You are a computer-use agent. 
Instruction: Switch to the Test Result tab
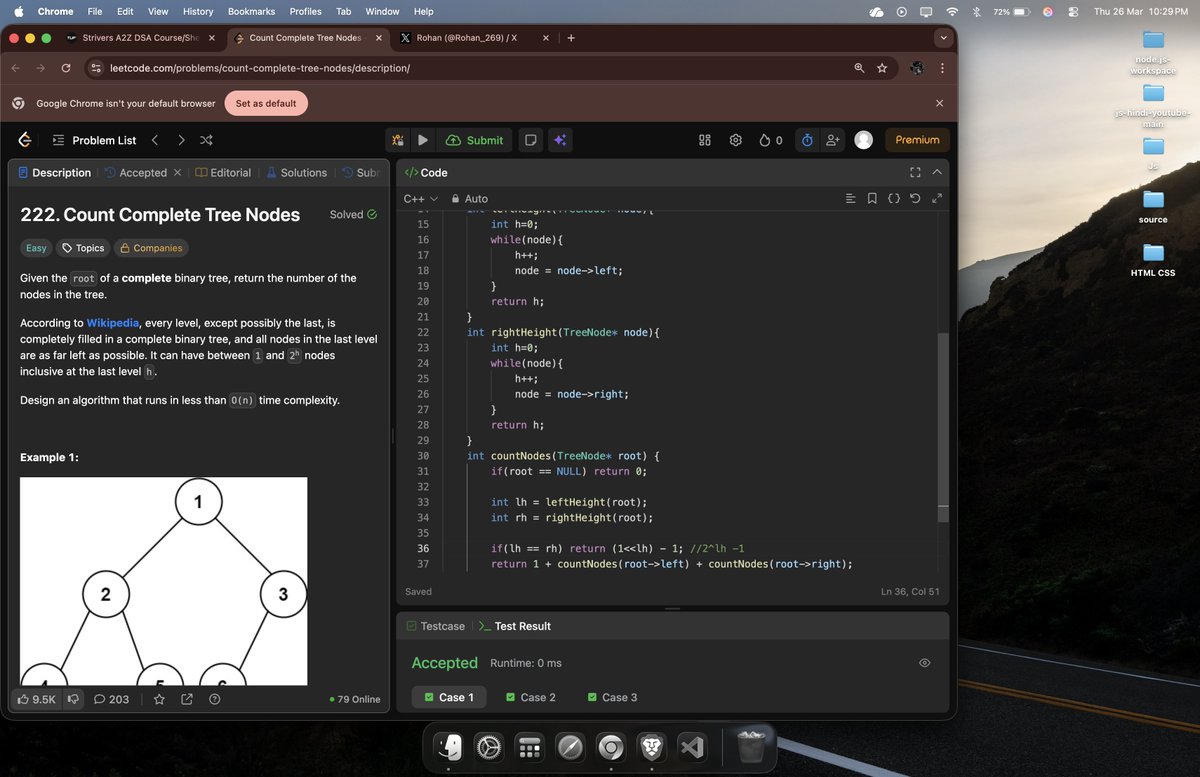(515, 626)
